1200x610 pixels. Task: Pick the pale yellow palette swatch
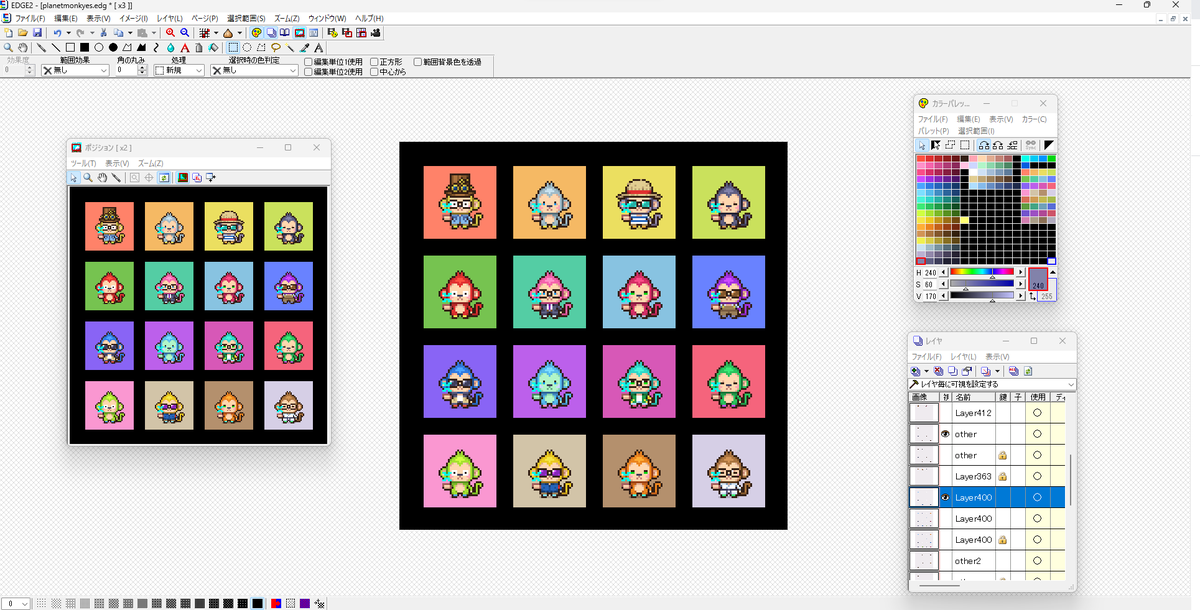pyautogui.click(x=963, y=219)
